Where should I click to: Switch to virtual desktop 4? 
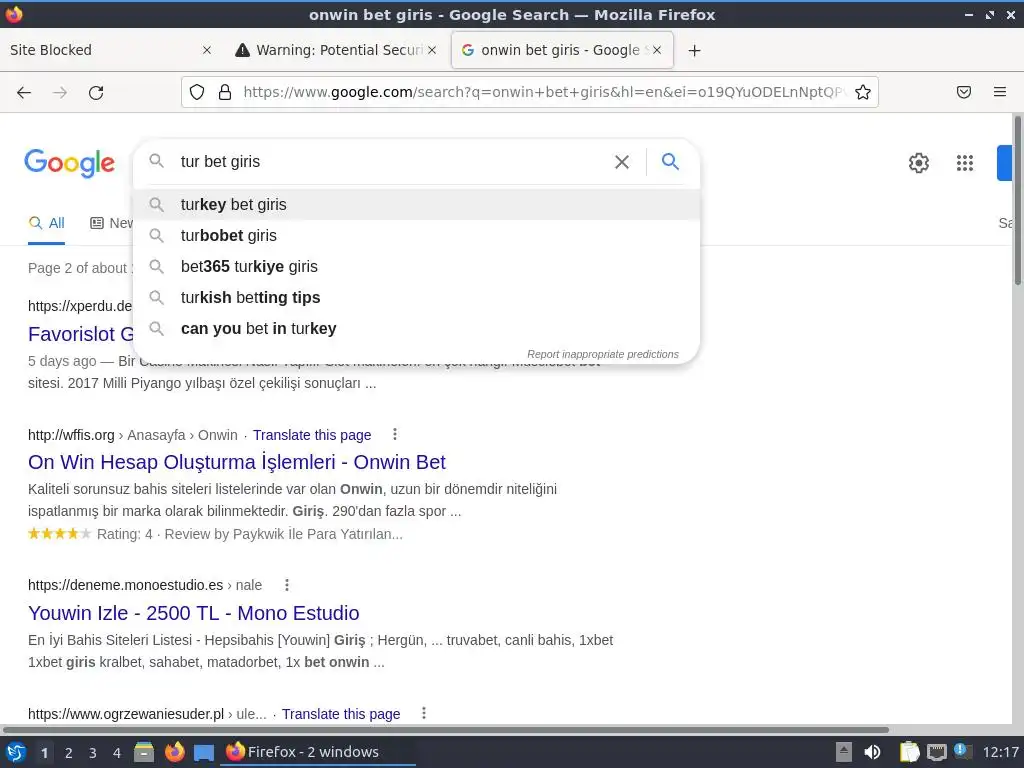click(117, 753)
